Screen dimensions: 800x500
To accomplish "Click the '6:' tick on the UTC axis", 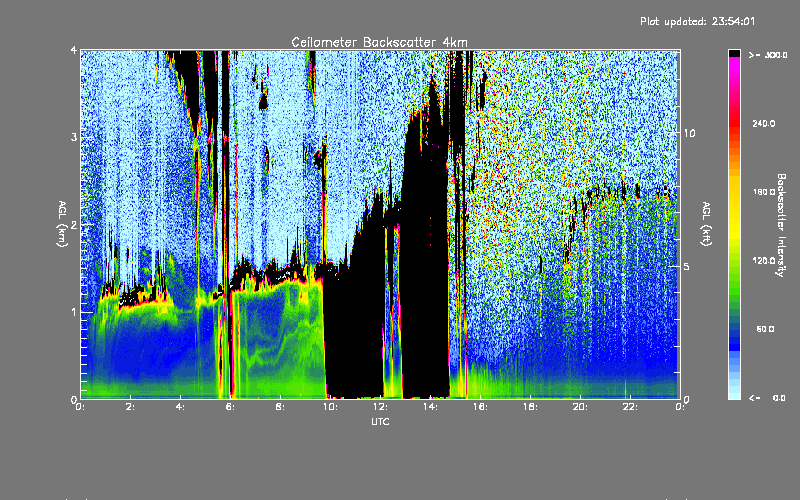I will pyautogui.click(x=231, y=407).
